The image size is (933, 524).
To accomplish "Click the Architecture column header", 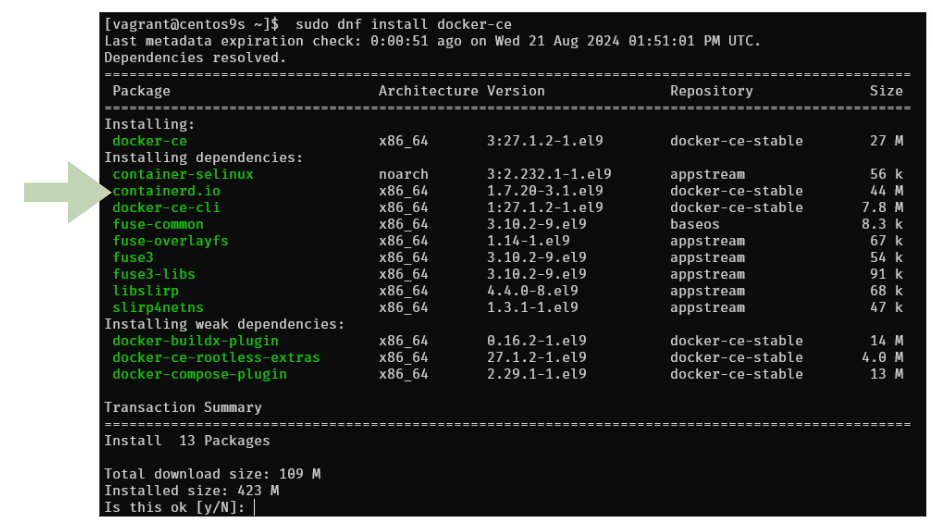I will (427, 91).
